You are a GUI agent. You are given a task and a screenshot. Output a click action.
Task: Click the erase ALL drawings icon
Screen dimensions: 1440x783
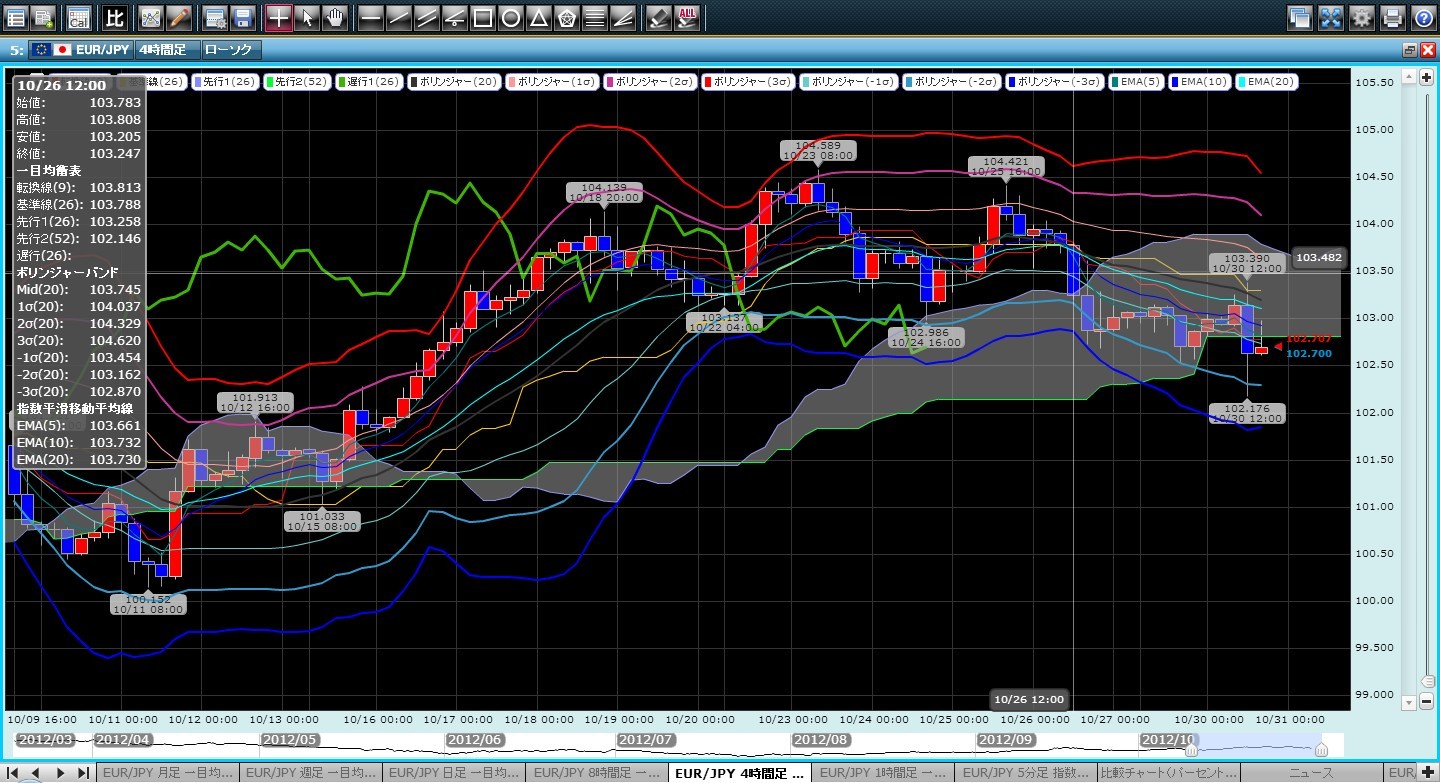tap(687, 17)
